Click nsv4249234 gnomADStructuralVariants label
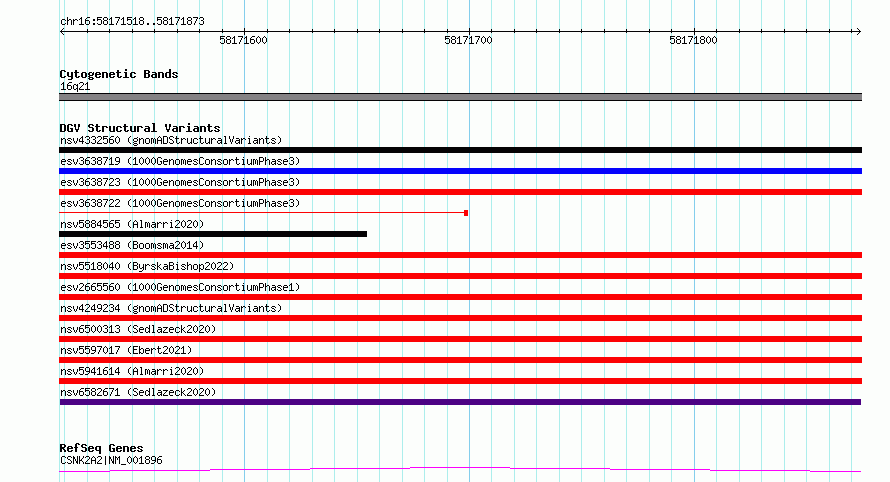The image size is (890, 482). click(x=171, y=308)
